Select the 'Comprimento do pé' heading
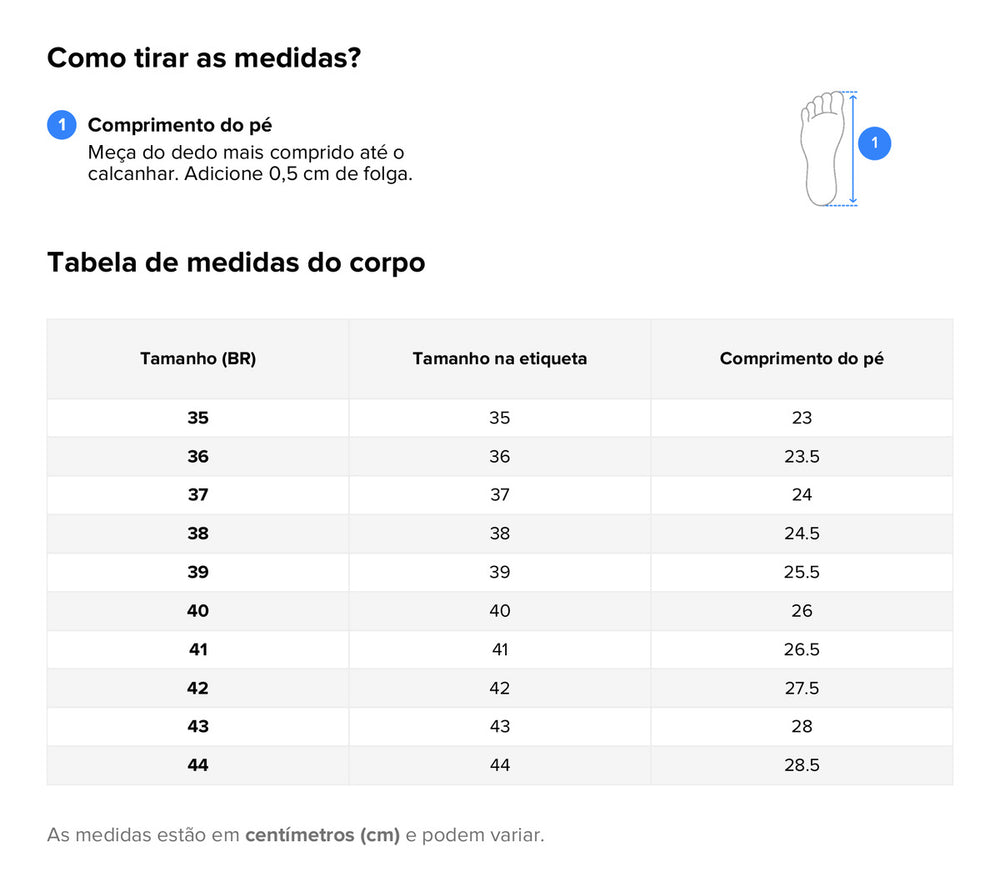 pos(180,125)
